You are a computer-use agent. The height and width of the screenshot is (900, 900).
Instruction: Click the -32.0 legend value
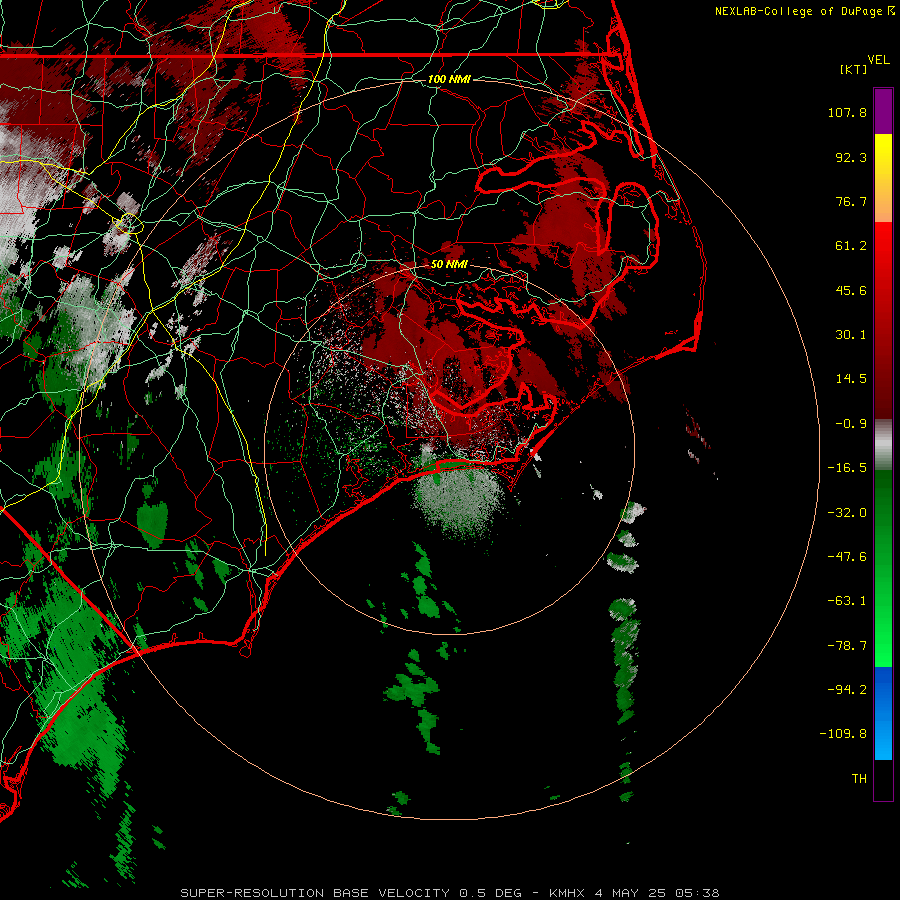click(x=847, y=513)
